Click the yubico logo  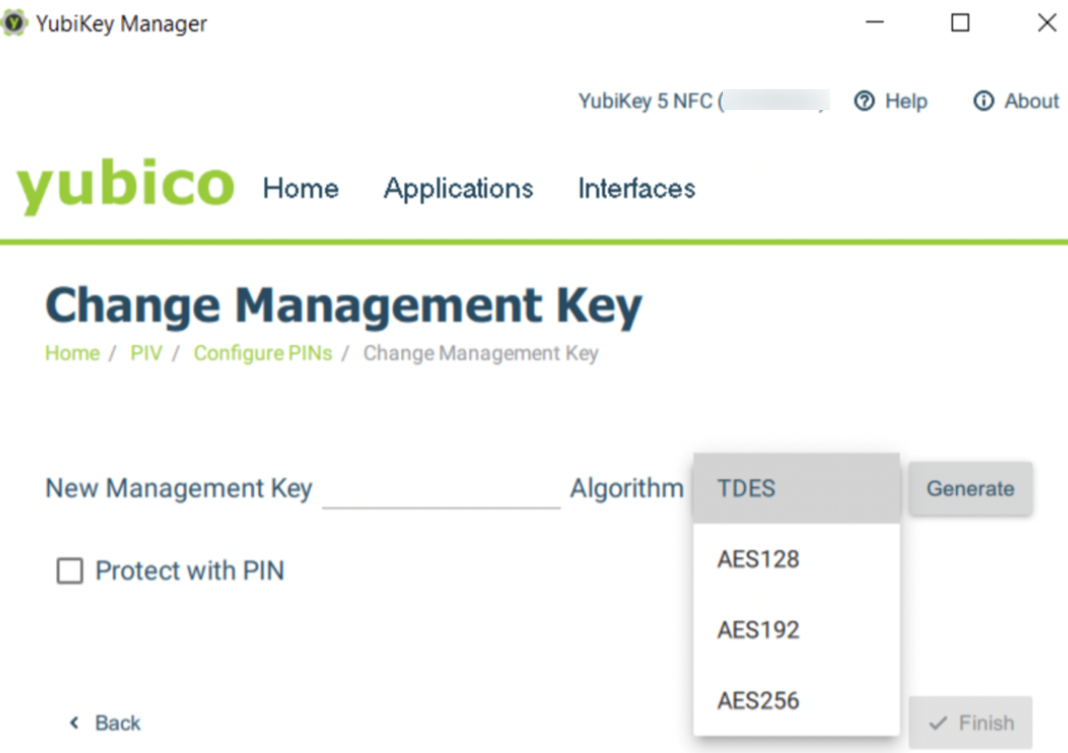coord(124,188)
